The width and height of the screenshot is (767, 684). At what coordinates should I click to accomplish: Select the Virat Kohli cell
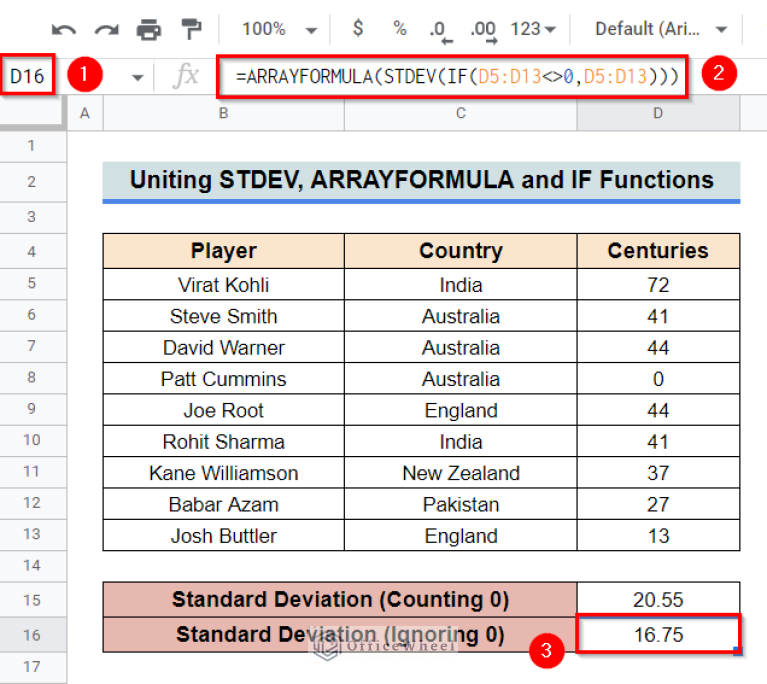(x=223, y=285)
